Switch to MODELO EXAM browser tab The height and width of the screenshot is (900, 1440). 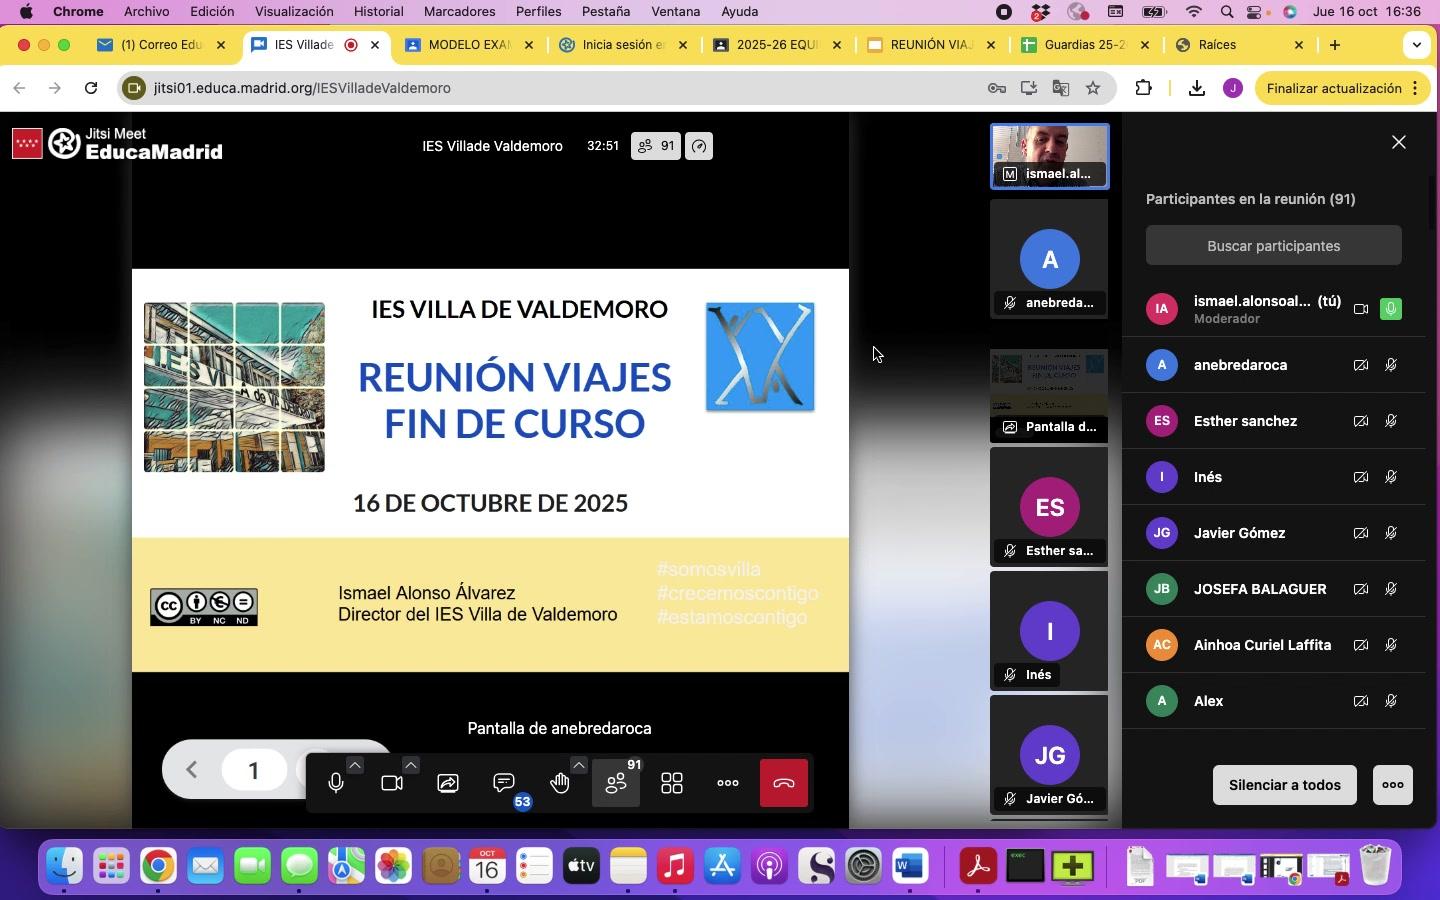click(470, 45)
